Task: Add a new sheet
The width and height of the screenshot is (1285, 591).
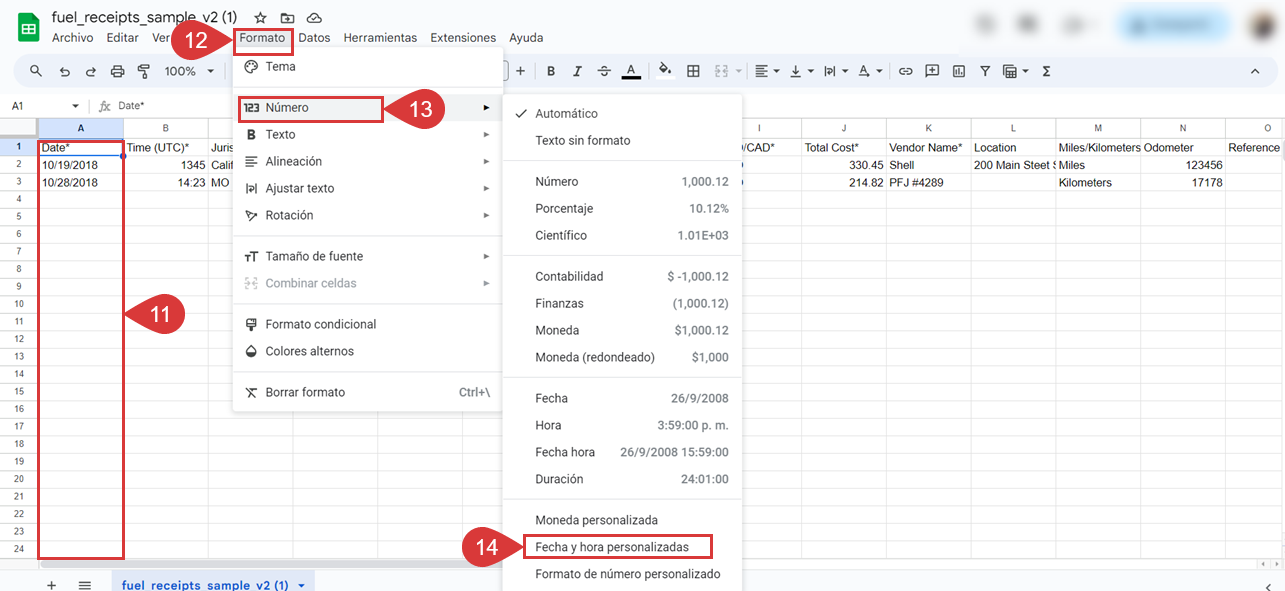Action: click(x=52, y=584)
